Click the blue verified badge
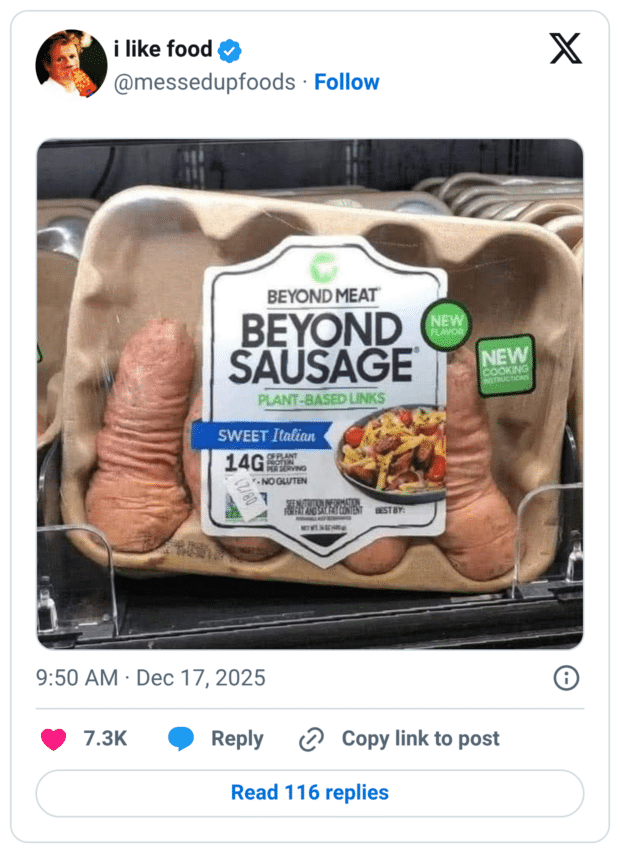 pos(231,50)
